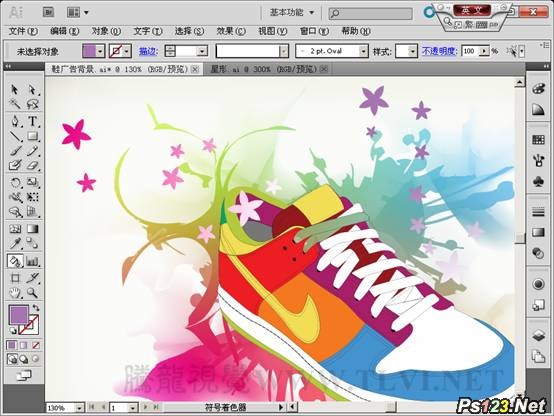Open stroke weight dropdown
The height and width of the screenshot is (416, 554).
tap(202, 52)
